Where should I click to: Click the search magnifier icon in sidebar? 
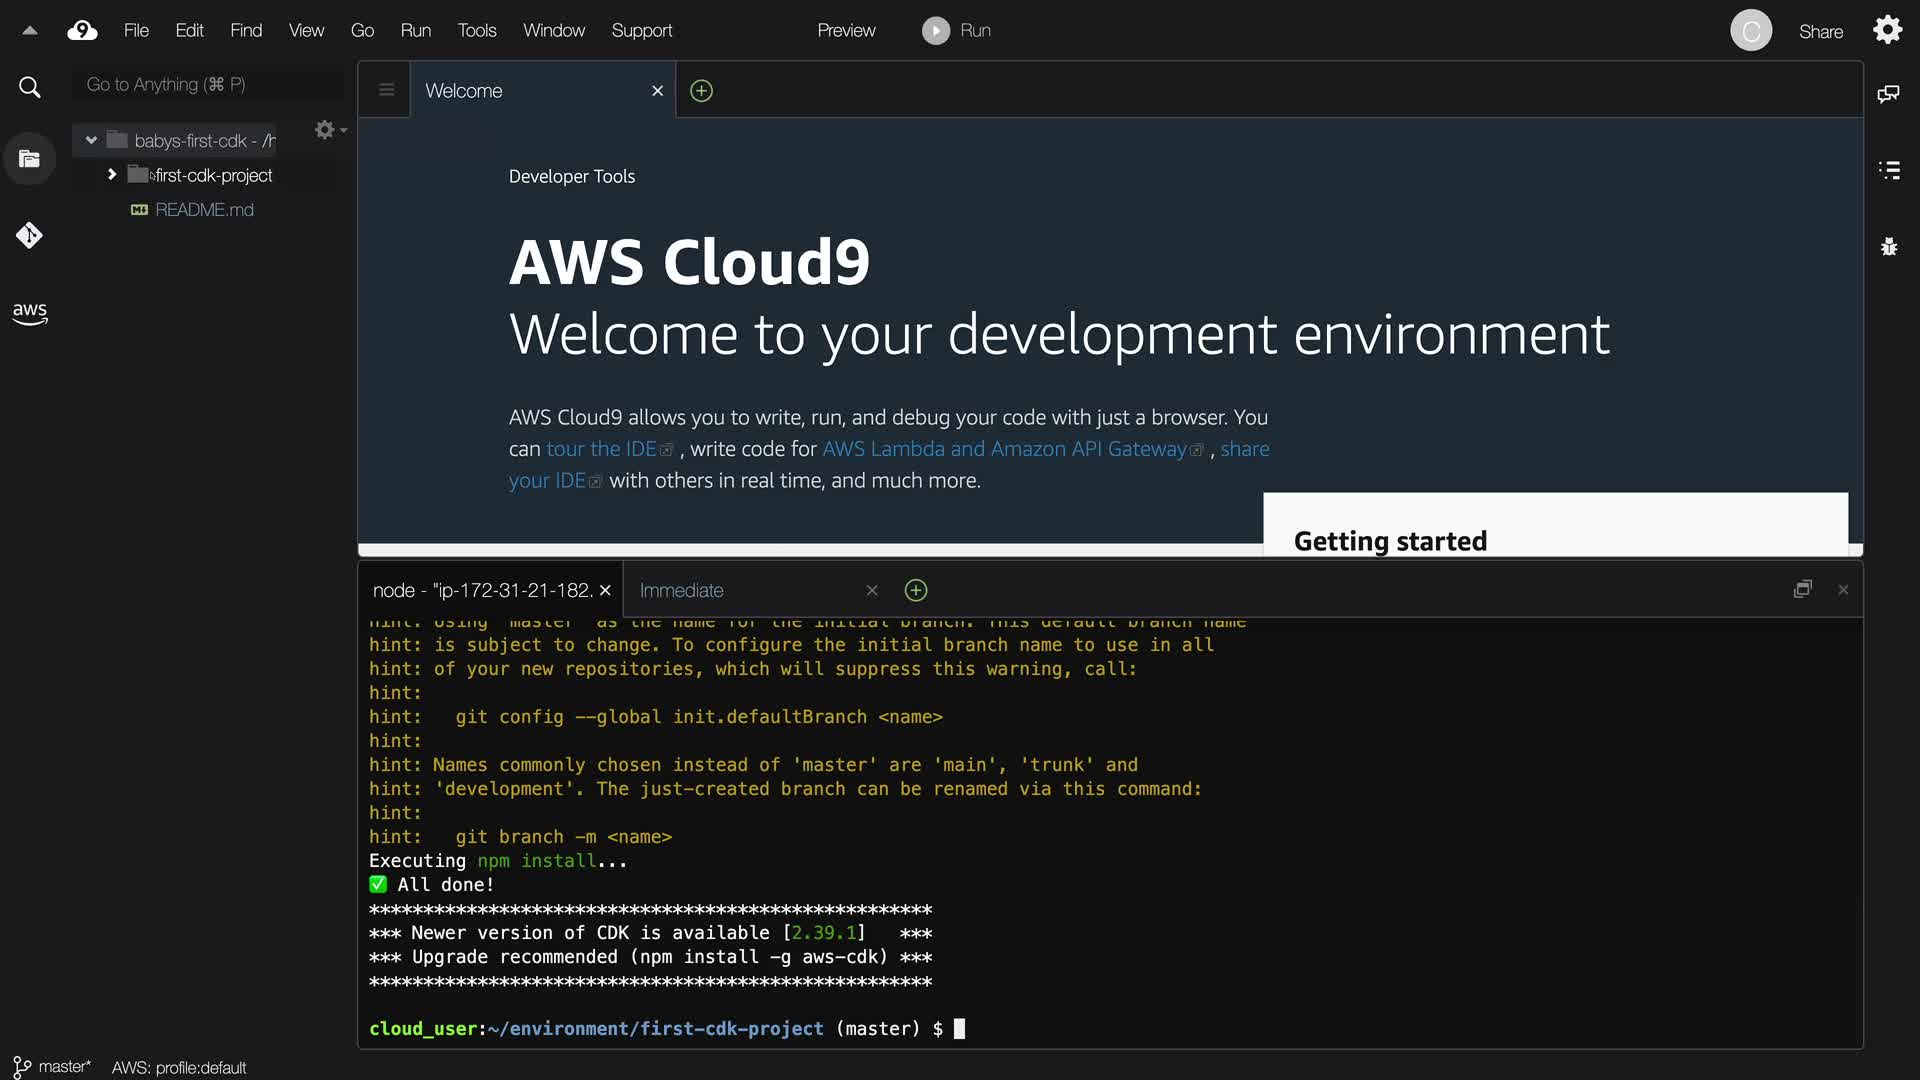pyautogui.click(x=30, y=88)
